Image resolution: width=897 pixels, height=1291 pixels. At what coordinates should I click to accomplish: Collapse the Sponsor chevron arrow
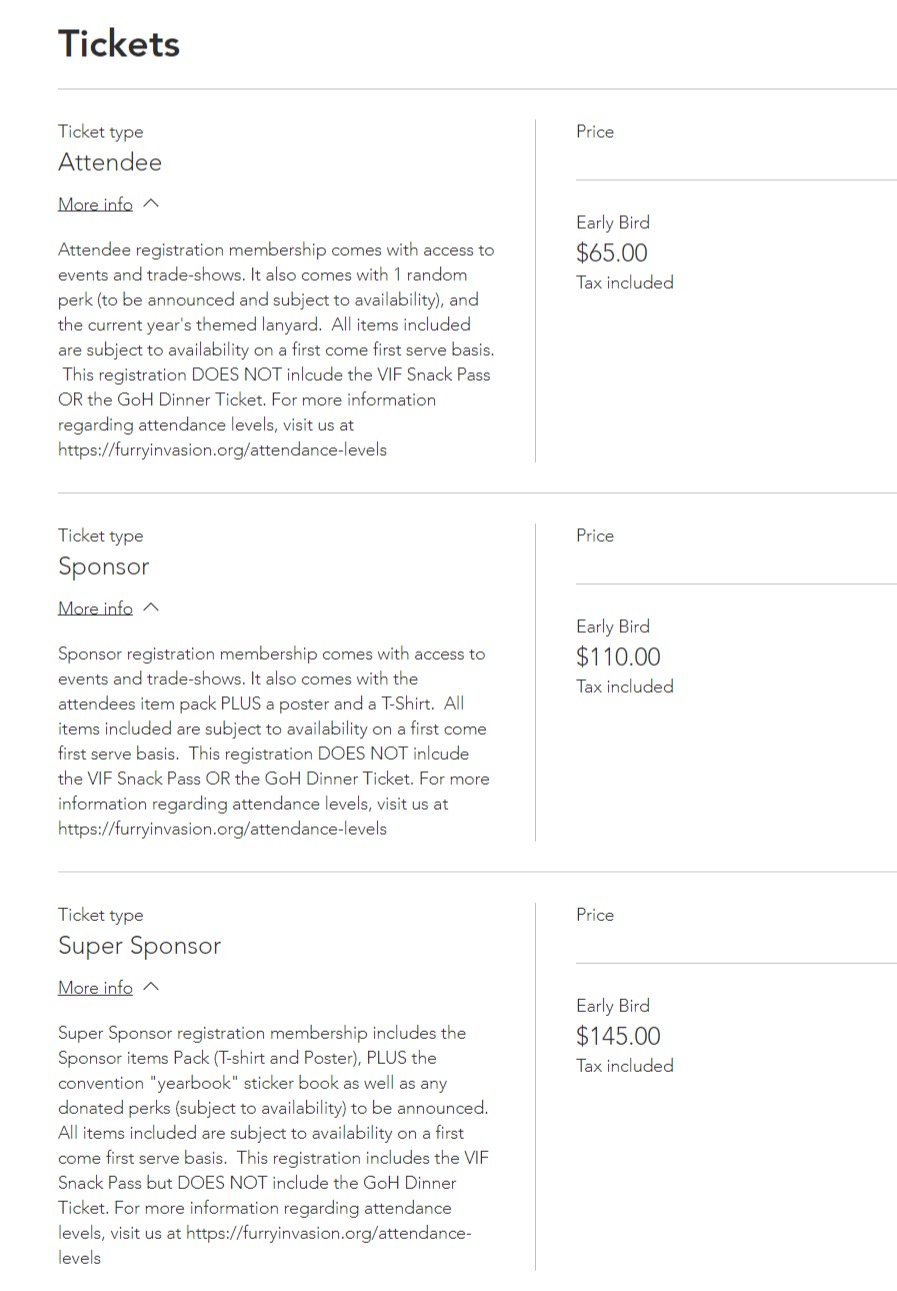coord(151,608)
